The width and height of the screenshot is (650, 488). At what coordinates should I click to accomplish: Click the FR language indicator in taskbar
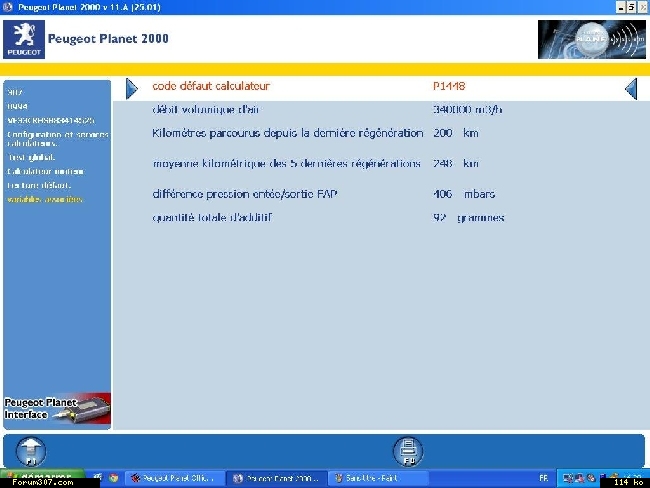coord(543,478)
